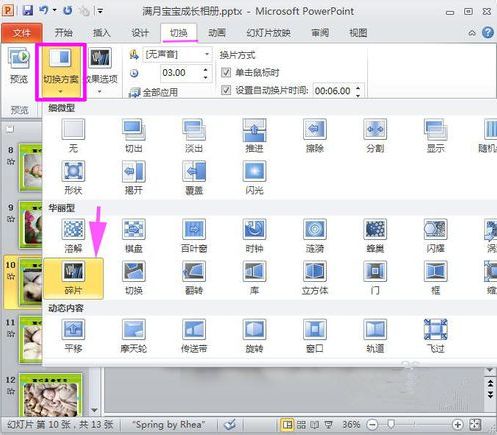The width and height of the screenshot is (497, 435).
Task: Open the 文件 File tab
Action: (22, 33)
